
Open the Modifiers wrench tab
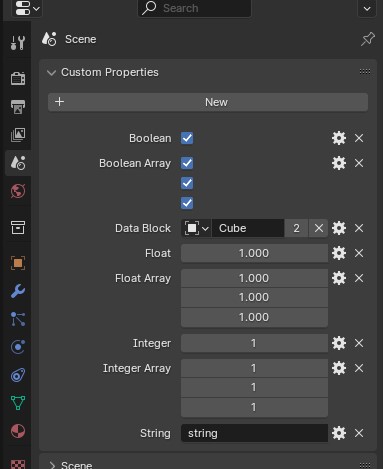tap(18, 291)
